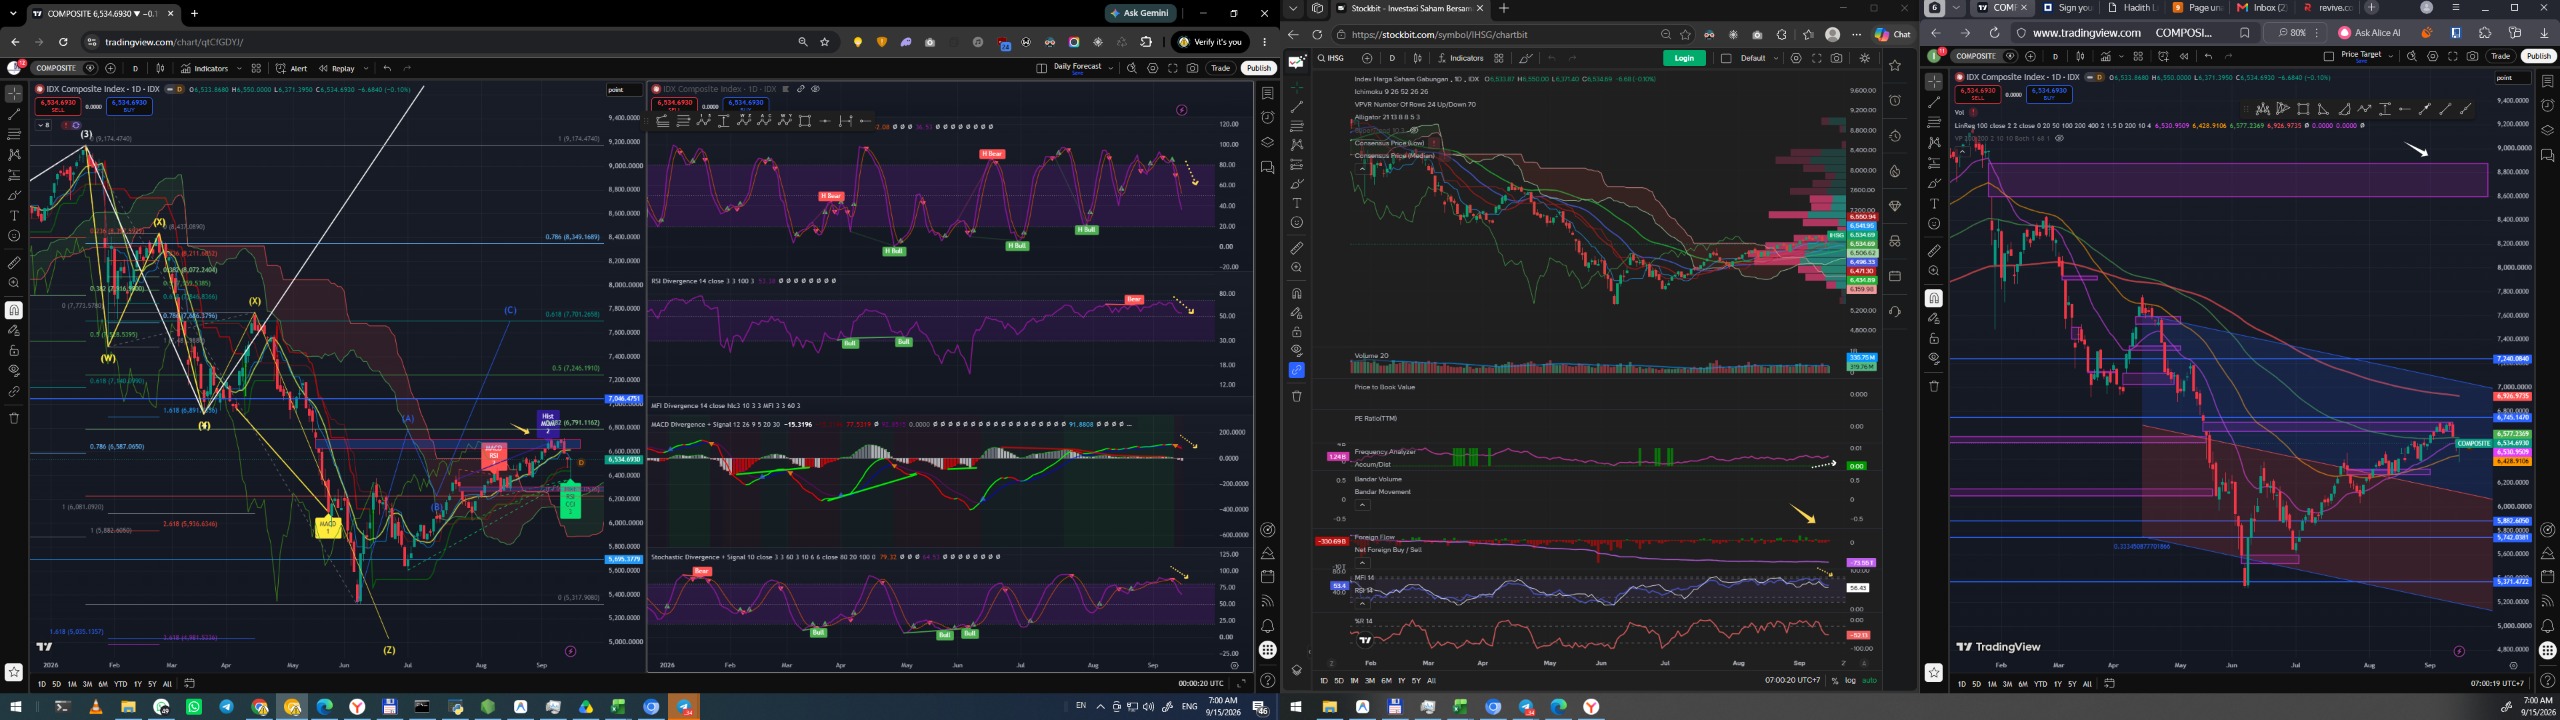Image resolution: width=2560 pixels, height=720 pixels.
Task: Click the IHSG symbol search in Stockbit chart
Action: 1330,58
